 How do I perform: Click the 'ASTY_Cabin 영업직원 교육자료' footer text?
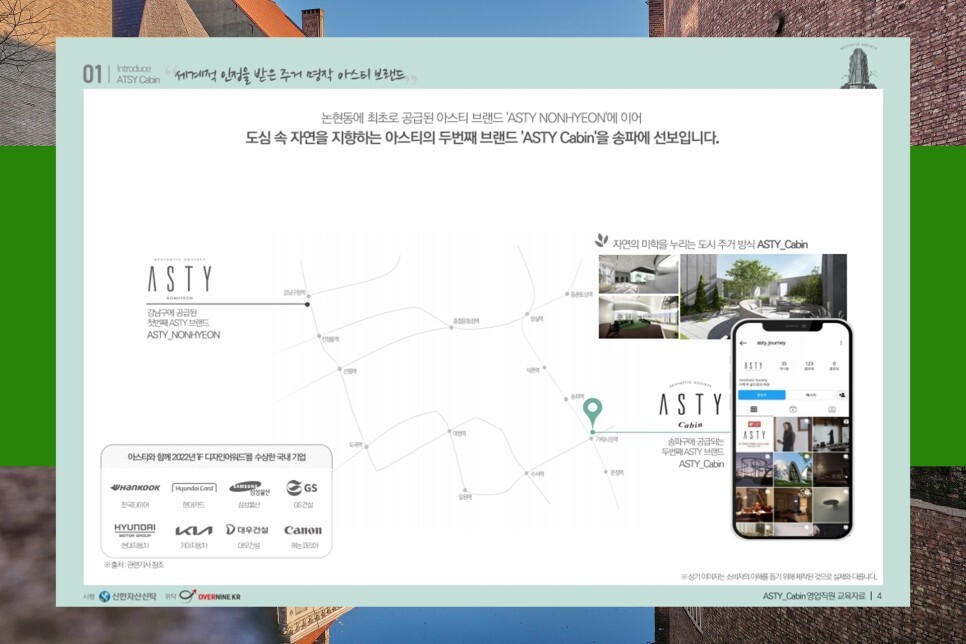pos(814,596)
